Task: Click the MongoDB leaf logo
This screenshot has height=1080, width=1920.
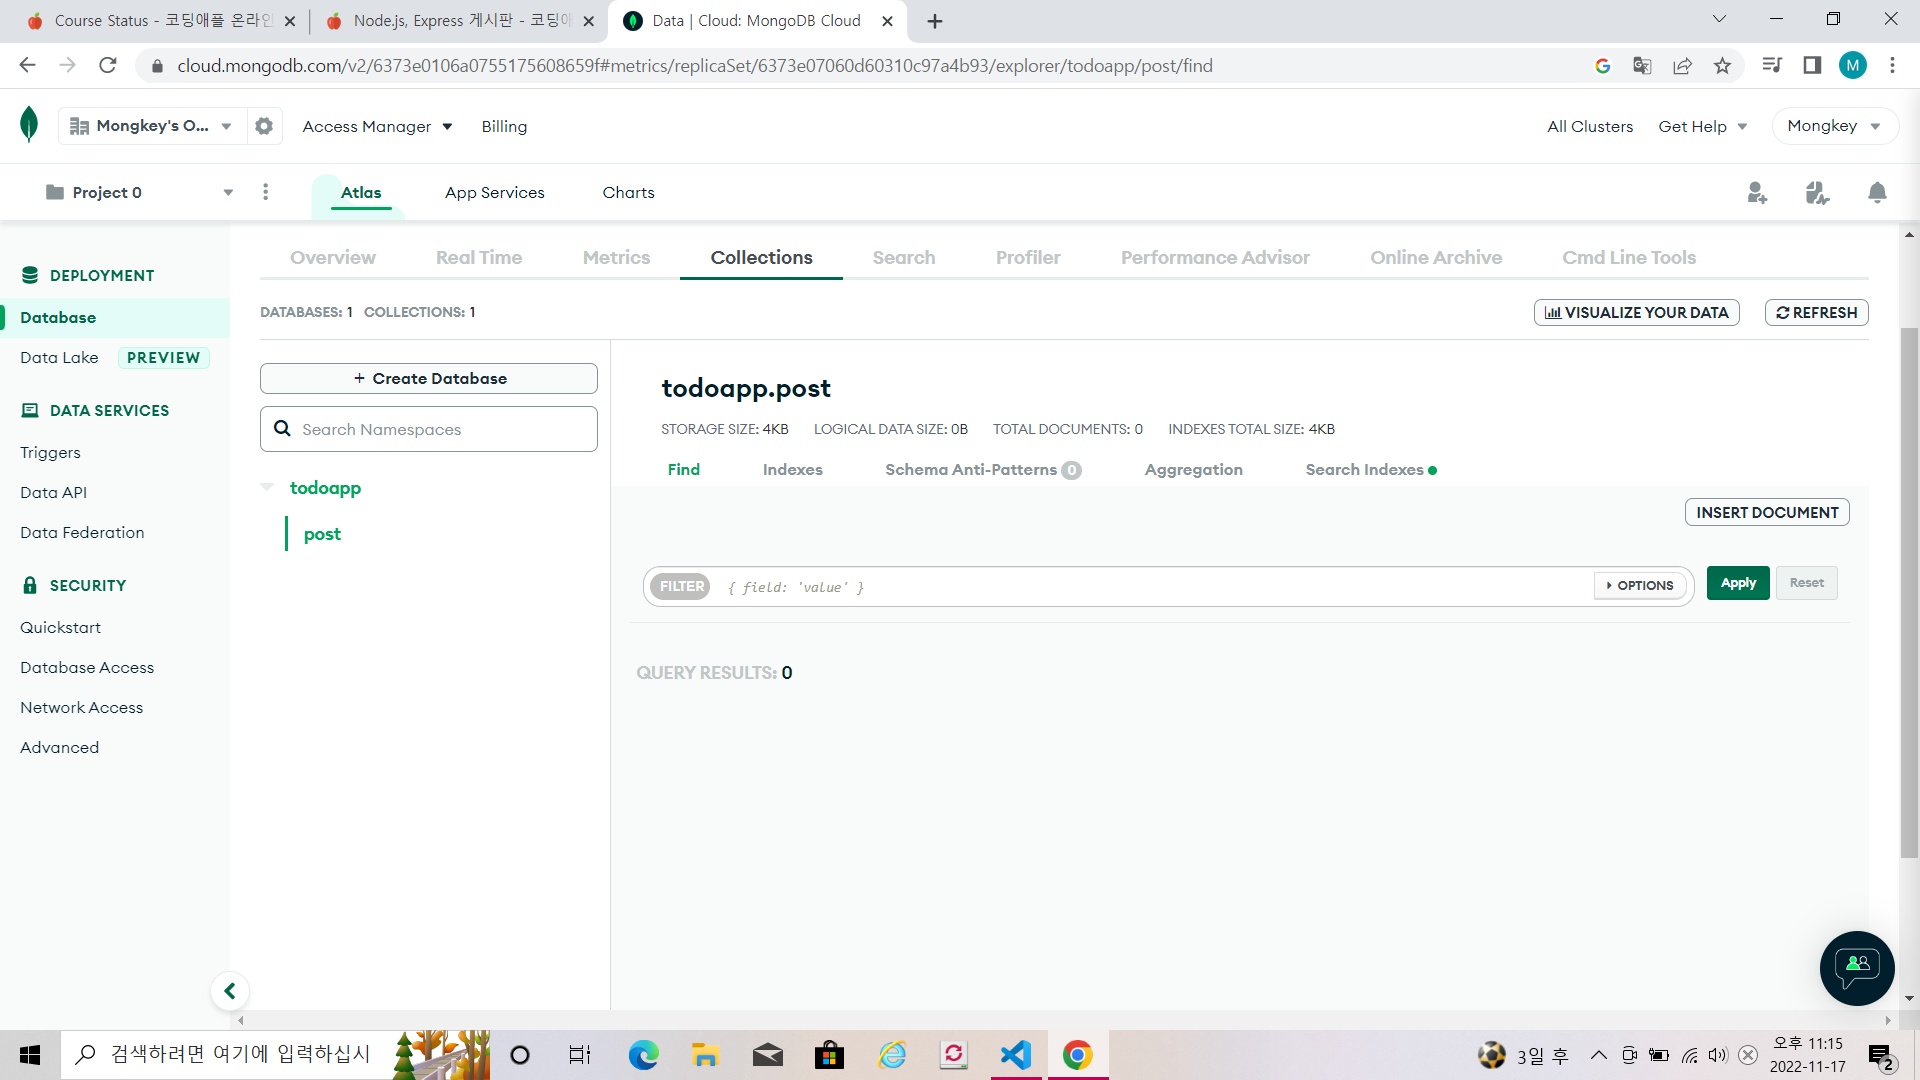Action: click(29, 125)
